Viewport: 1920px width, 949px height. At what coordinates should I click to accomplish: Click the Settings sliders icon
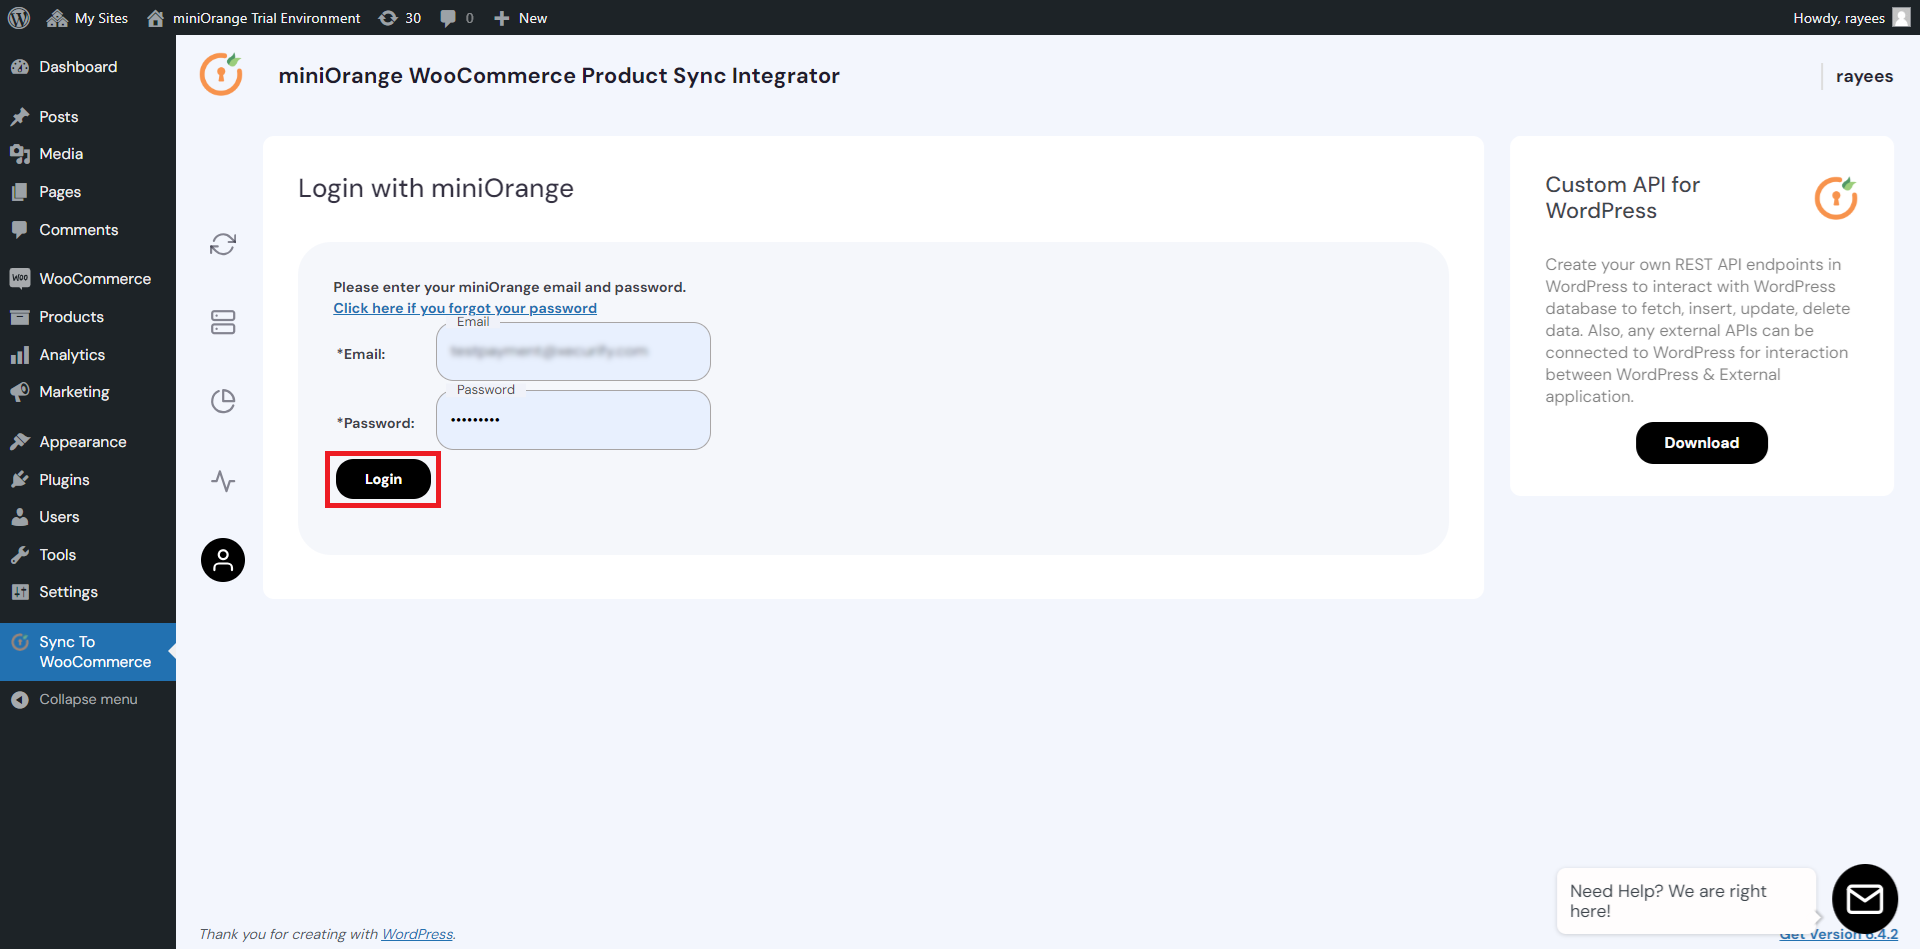point(20,592)
